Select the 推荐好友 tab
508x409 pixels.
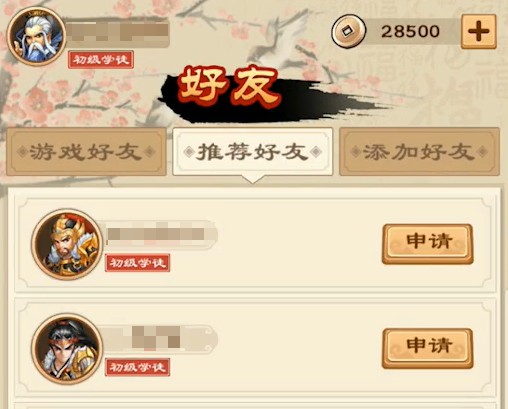tap(253, 152)
